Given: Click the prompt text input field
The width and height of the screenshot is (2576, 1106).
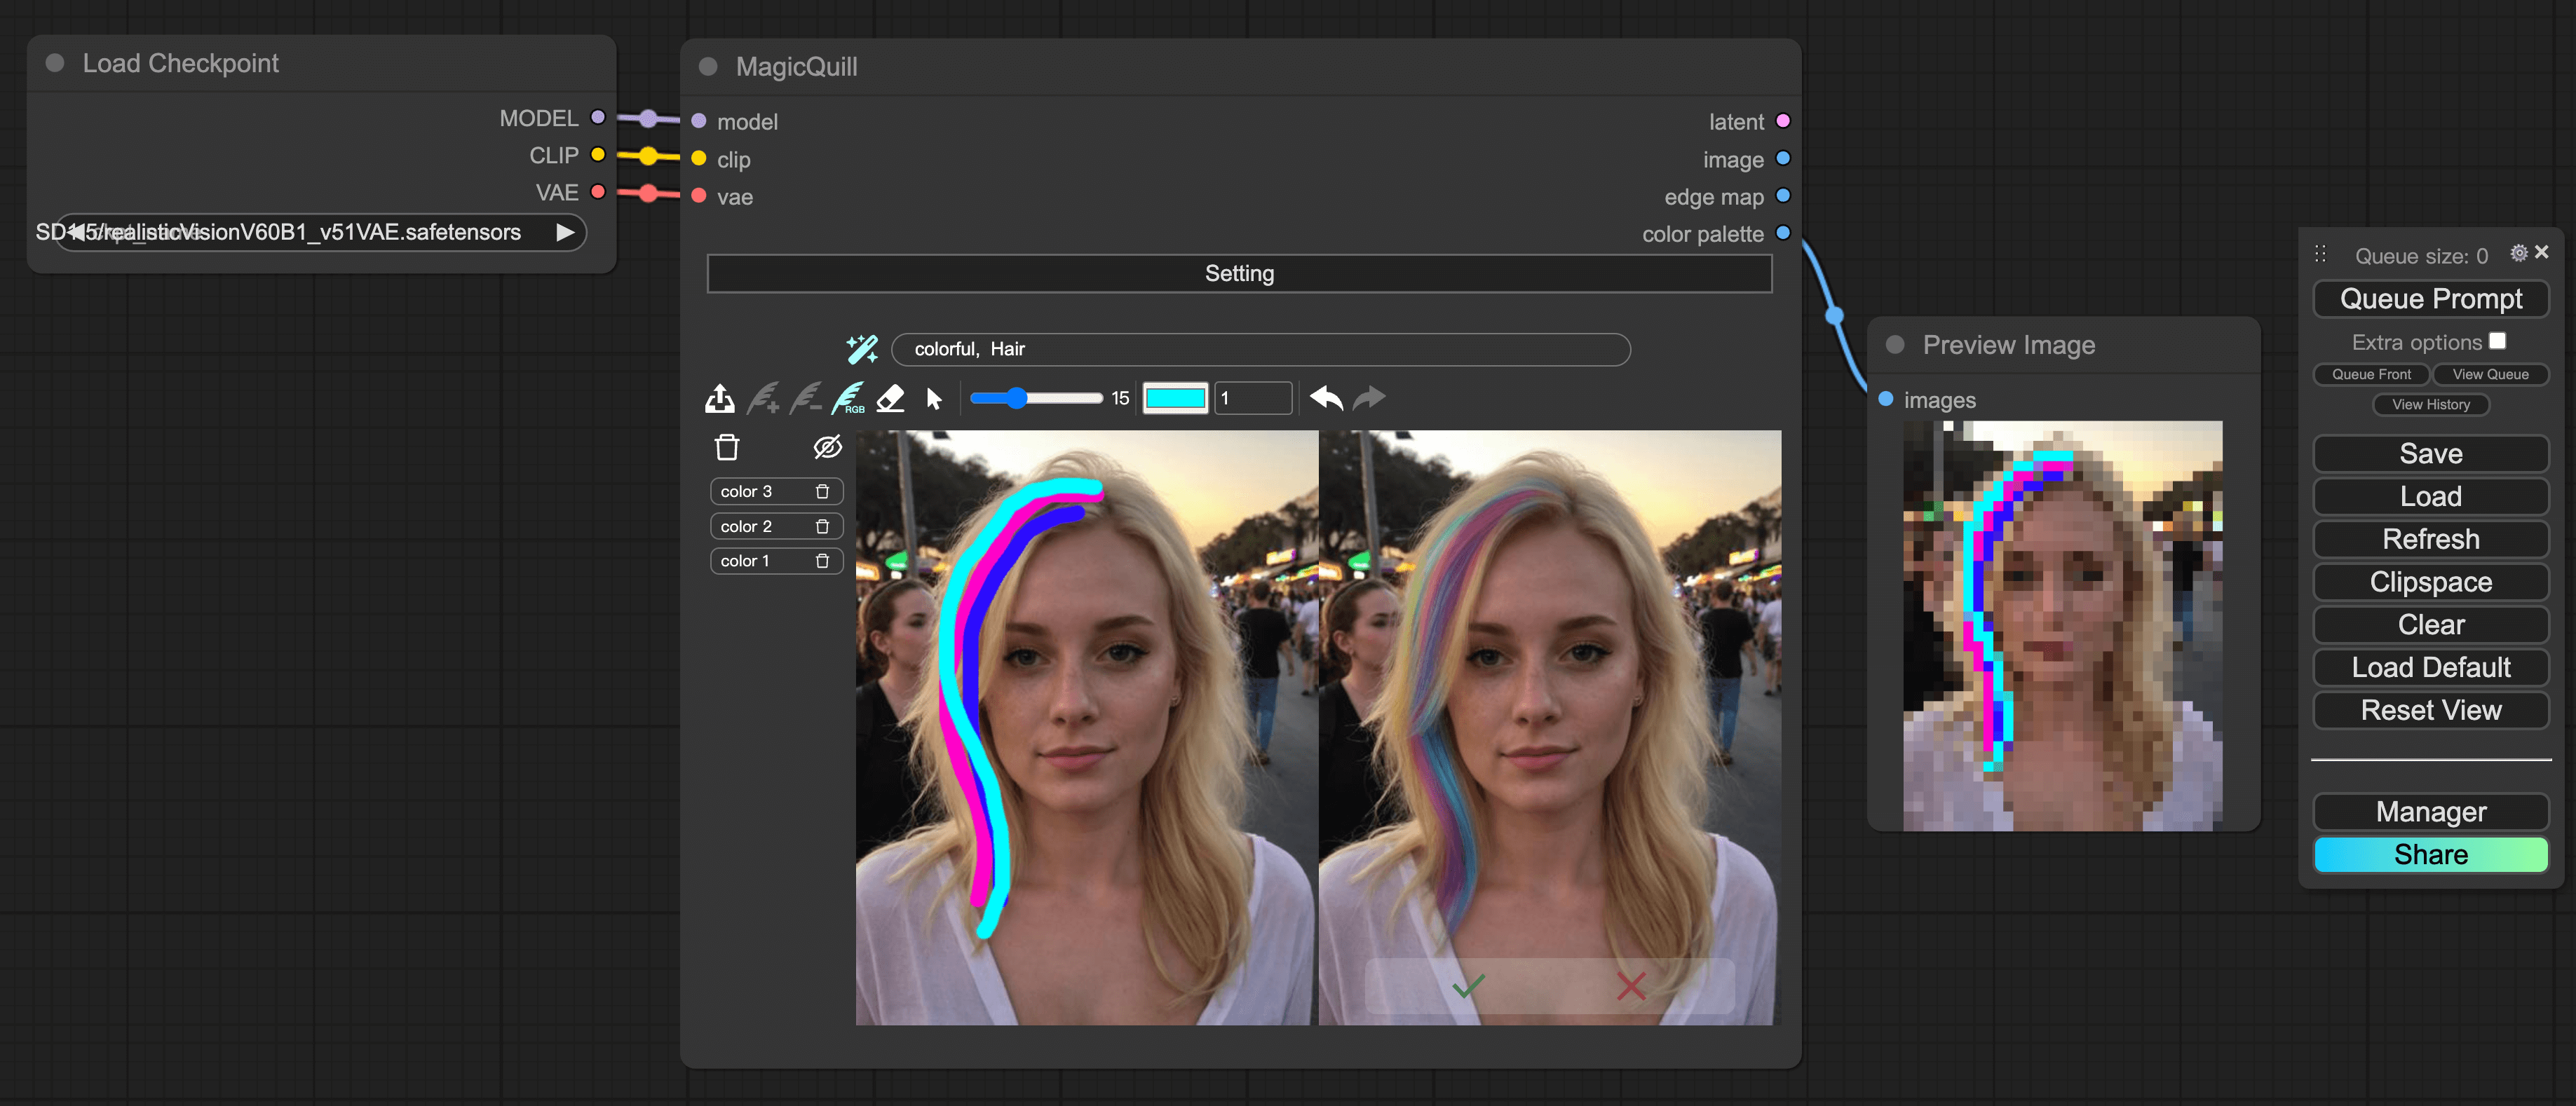Looking at the screenshot, I should (1265, 347).
